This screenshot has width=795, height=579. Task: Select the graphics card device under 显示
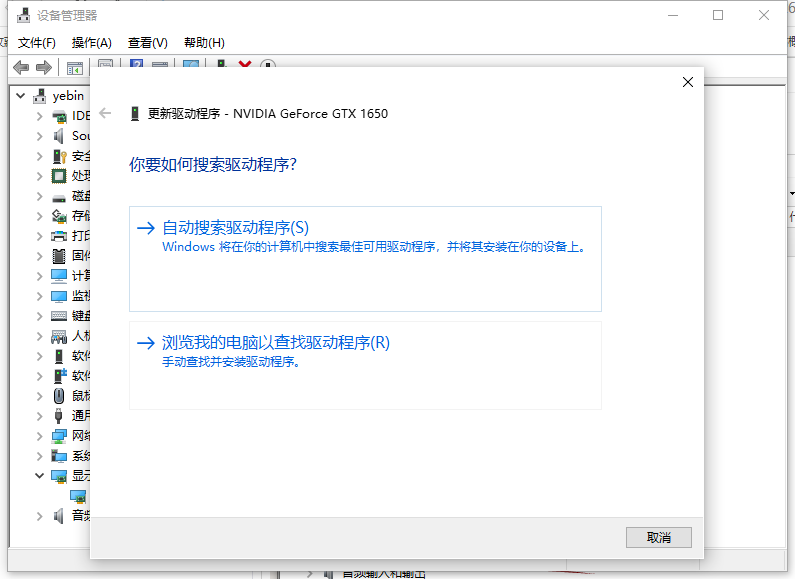coord(78,496)
